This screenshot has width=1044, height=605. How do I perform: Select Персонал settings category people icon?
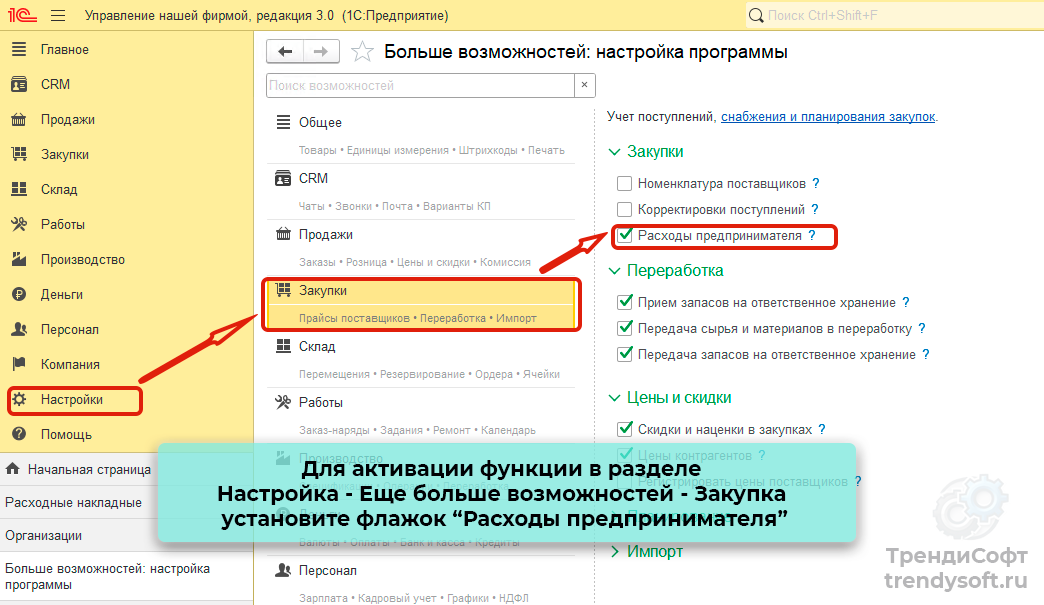click(284, 570)
